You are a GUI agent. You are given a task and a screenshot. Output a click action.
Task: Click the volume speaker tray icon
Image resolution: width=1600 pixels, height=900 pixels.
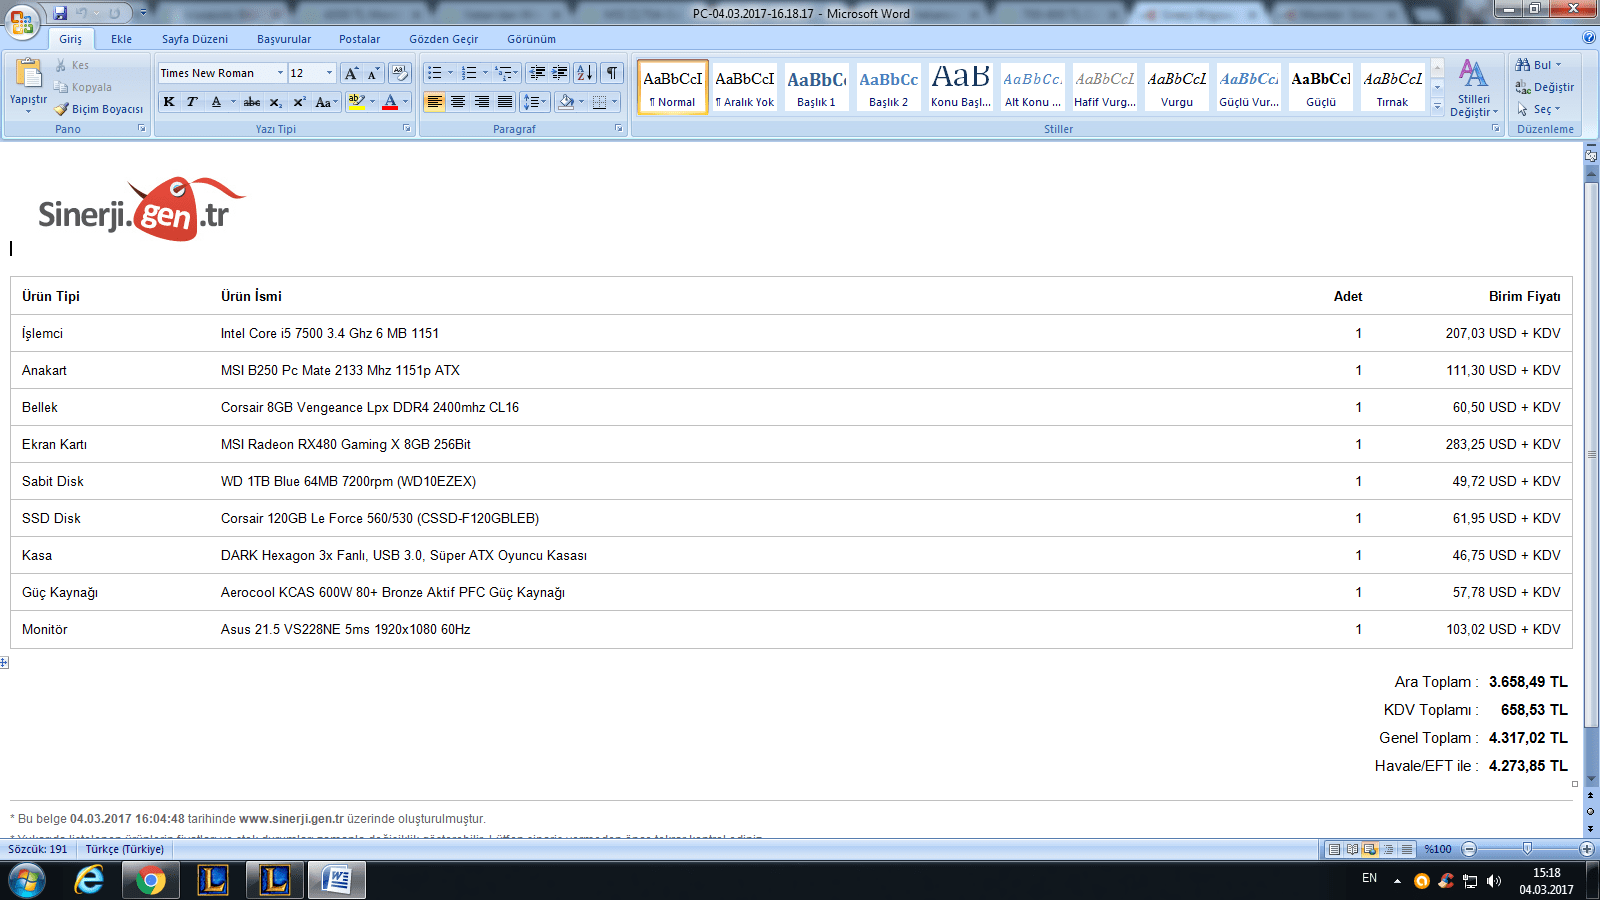[1494, 881]
